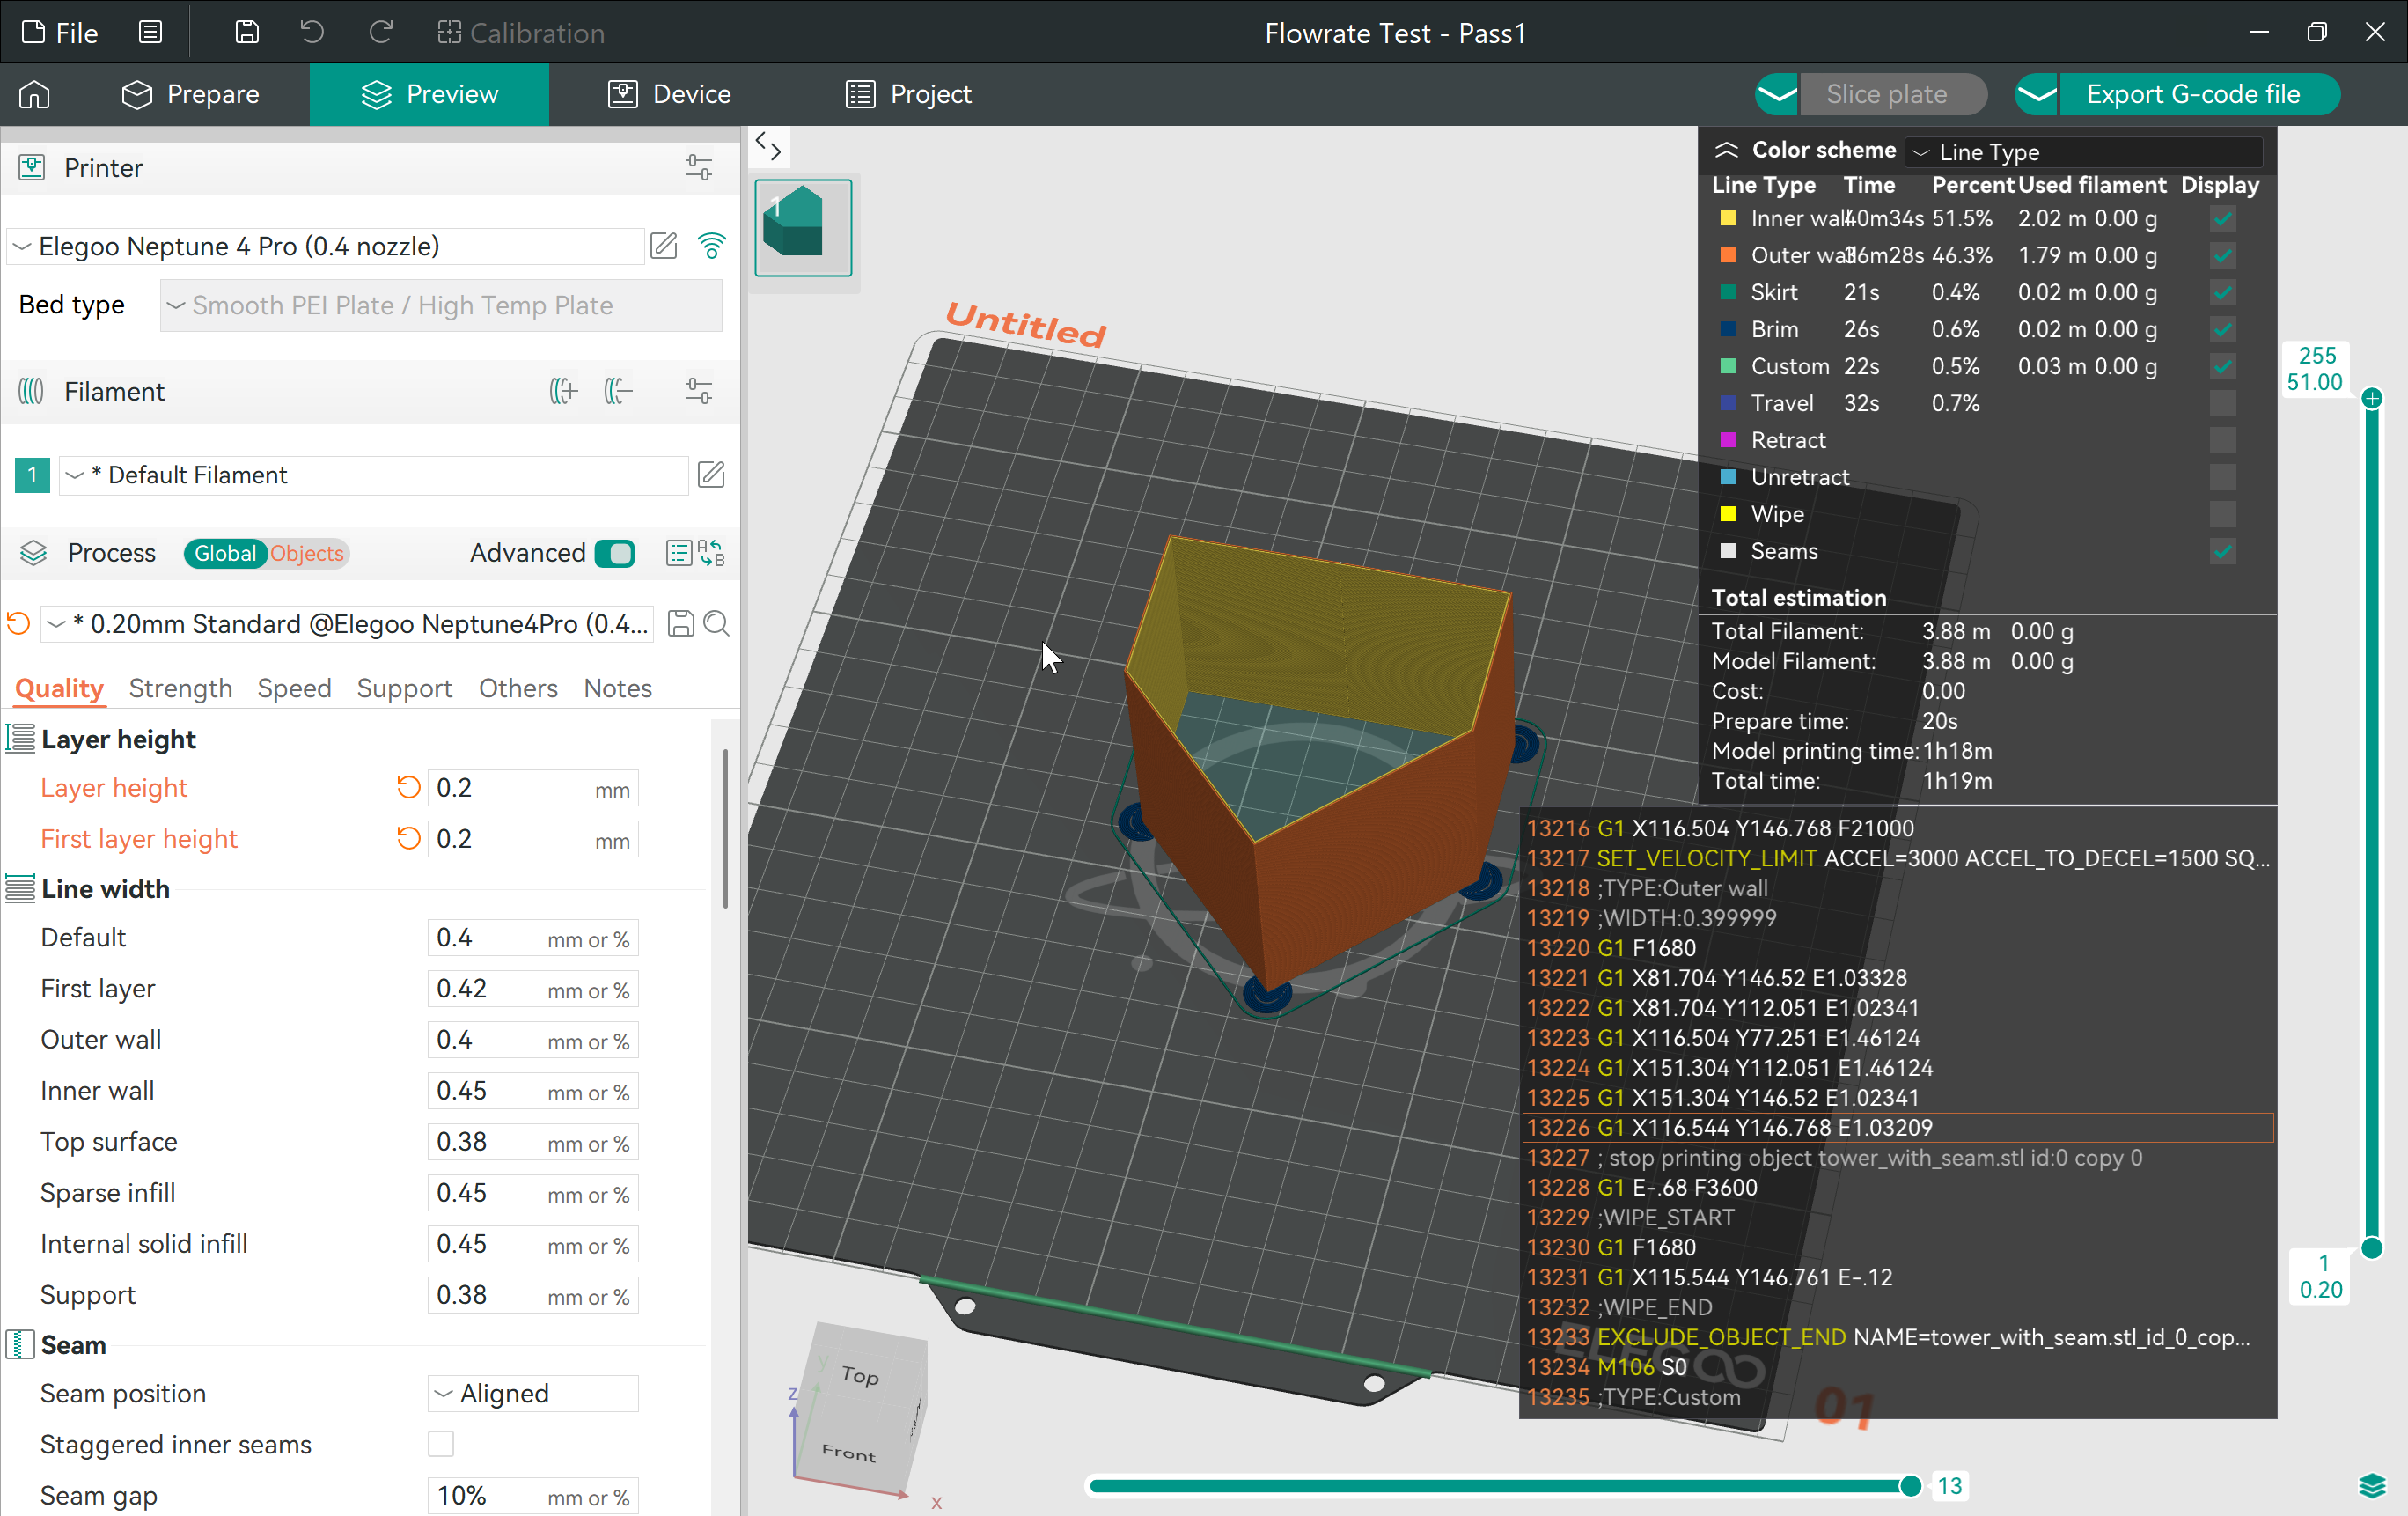Screen dimensions: 2408x1516
Task: Toggle the Advanced mode switch
Action: (x=615, y=553)
